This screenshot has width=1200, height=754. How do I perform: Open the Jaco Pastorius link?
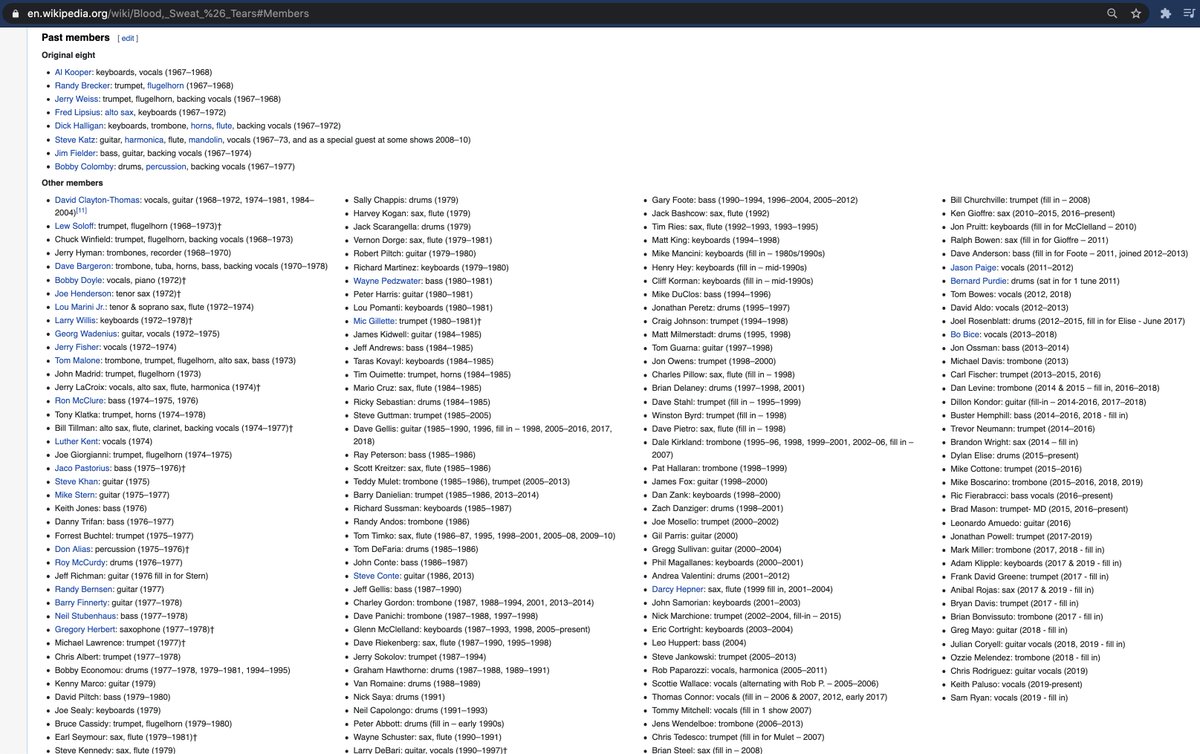tap(83, 468)
